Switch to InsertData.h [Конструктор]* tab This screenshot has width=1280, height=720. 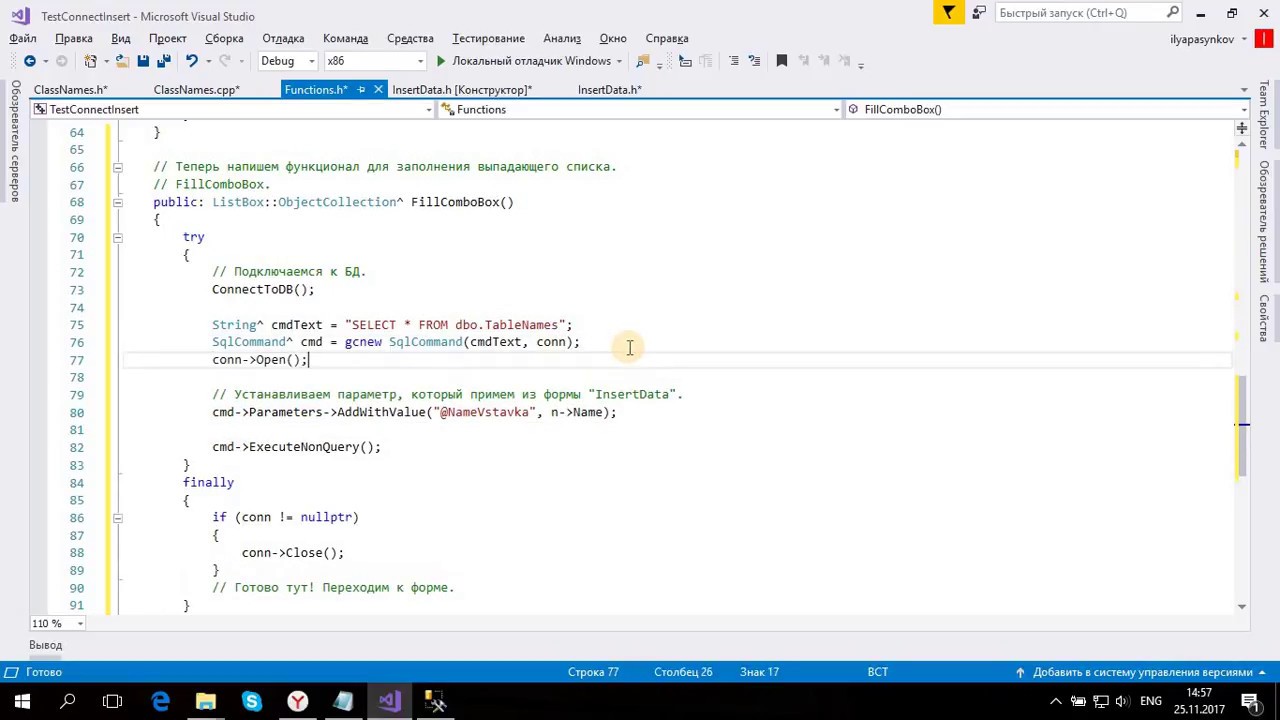pyautogui.click(x=462, y=90)
